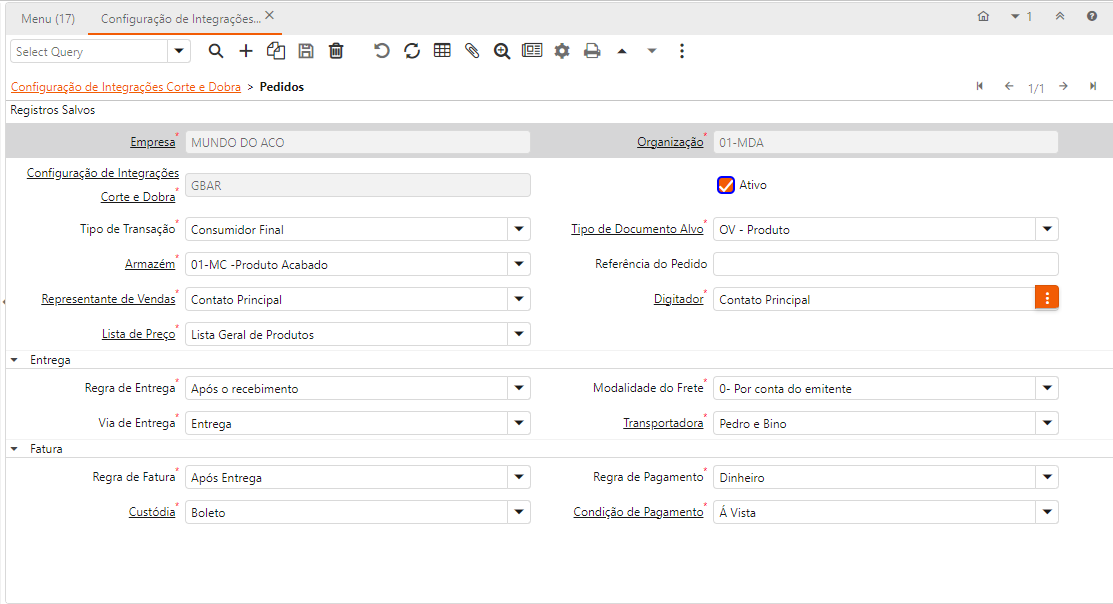Switch to grid view using table icon

[442, 51]
